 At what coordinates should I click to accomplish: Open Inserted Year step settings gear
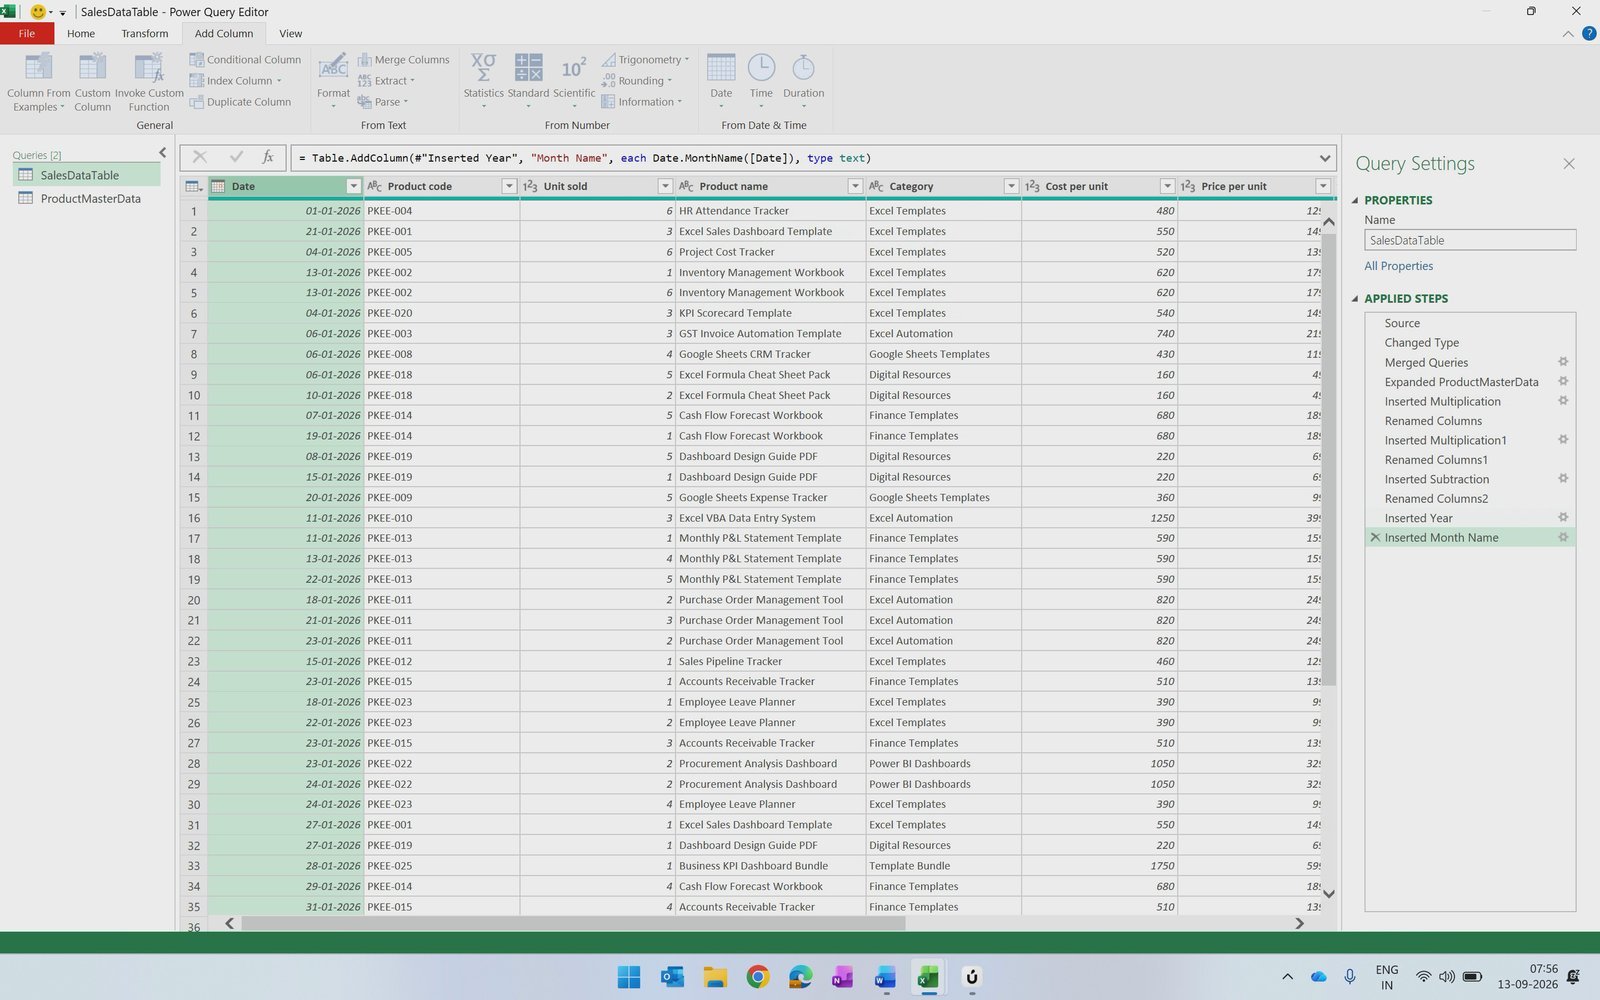click(1563, 517)
